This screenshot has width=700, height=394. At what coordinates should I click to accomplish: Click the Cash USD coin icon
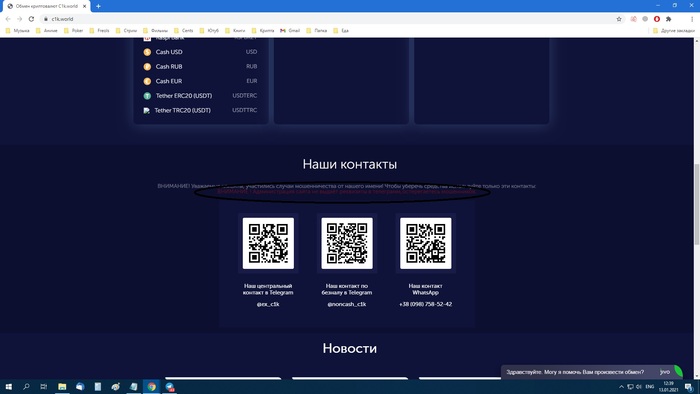click(x=147, y=52)
